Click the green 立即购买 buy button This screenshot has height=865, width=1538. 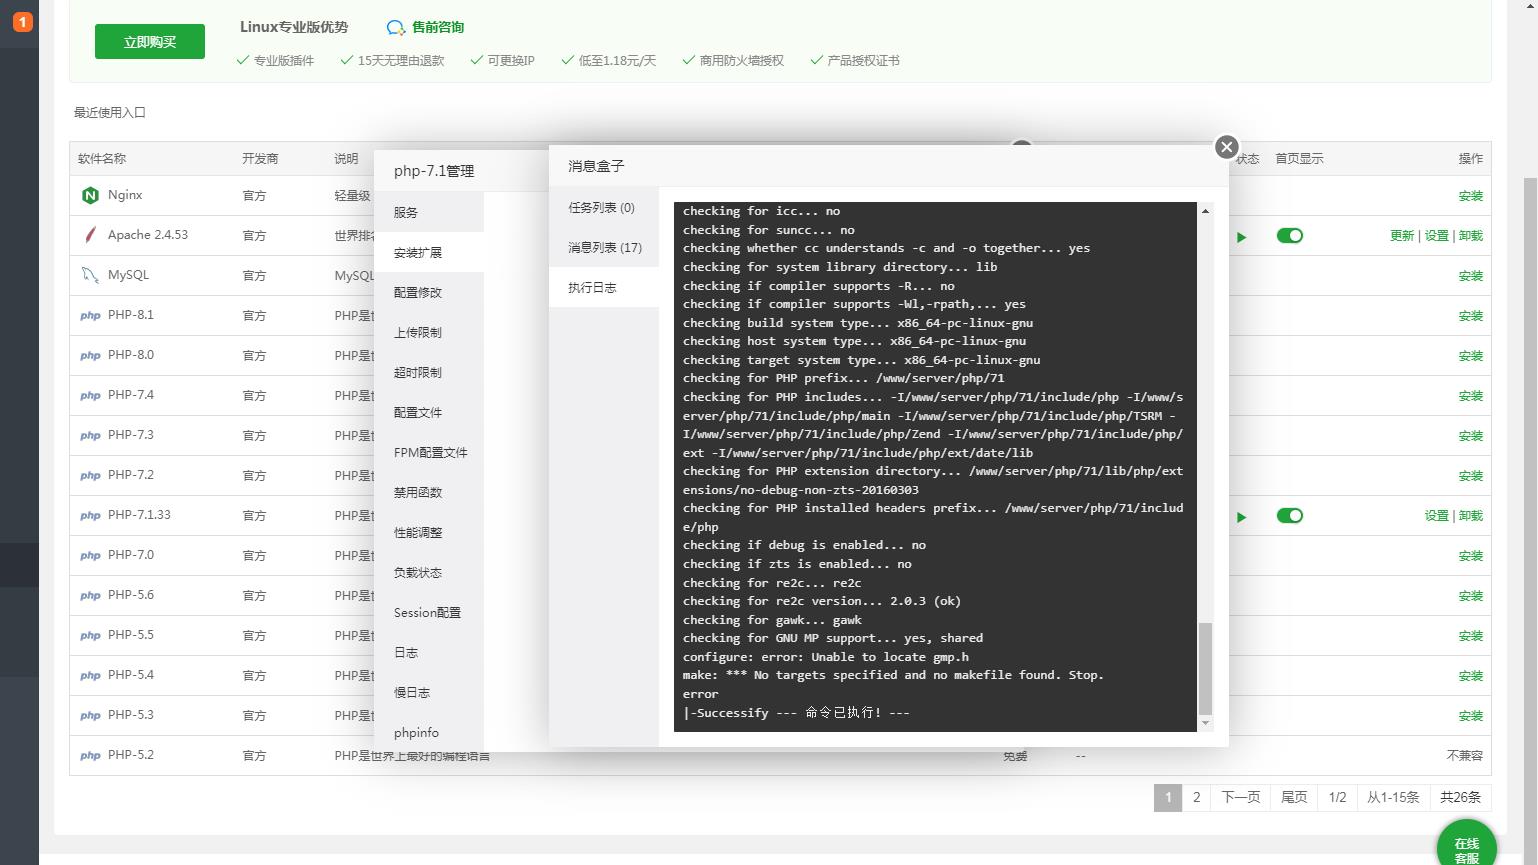pos(150,42)
